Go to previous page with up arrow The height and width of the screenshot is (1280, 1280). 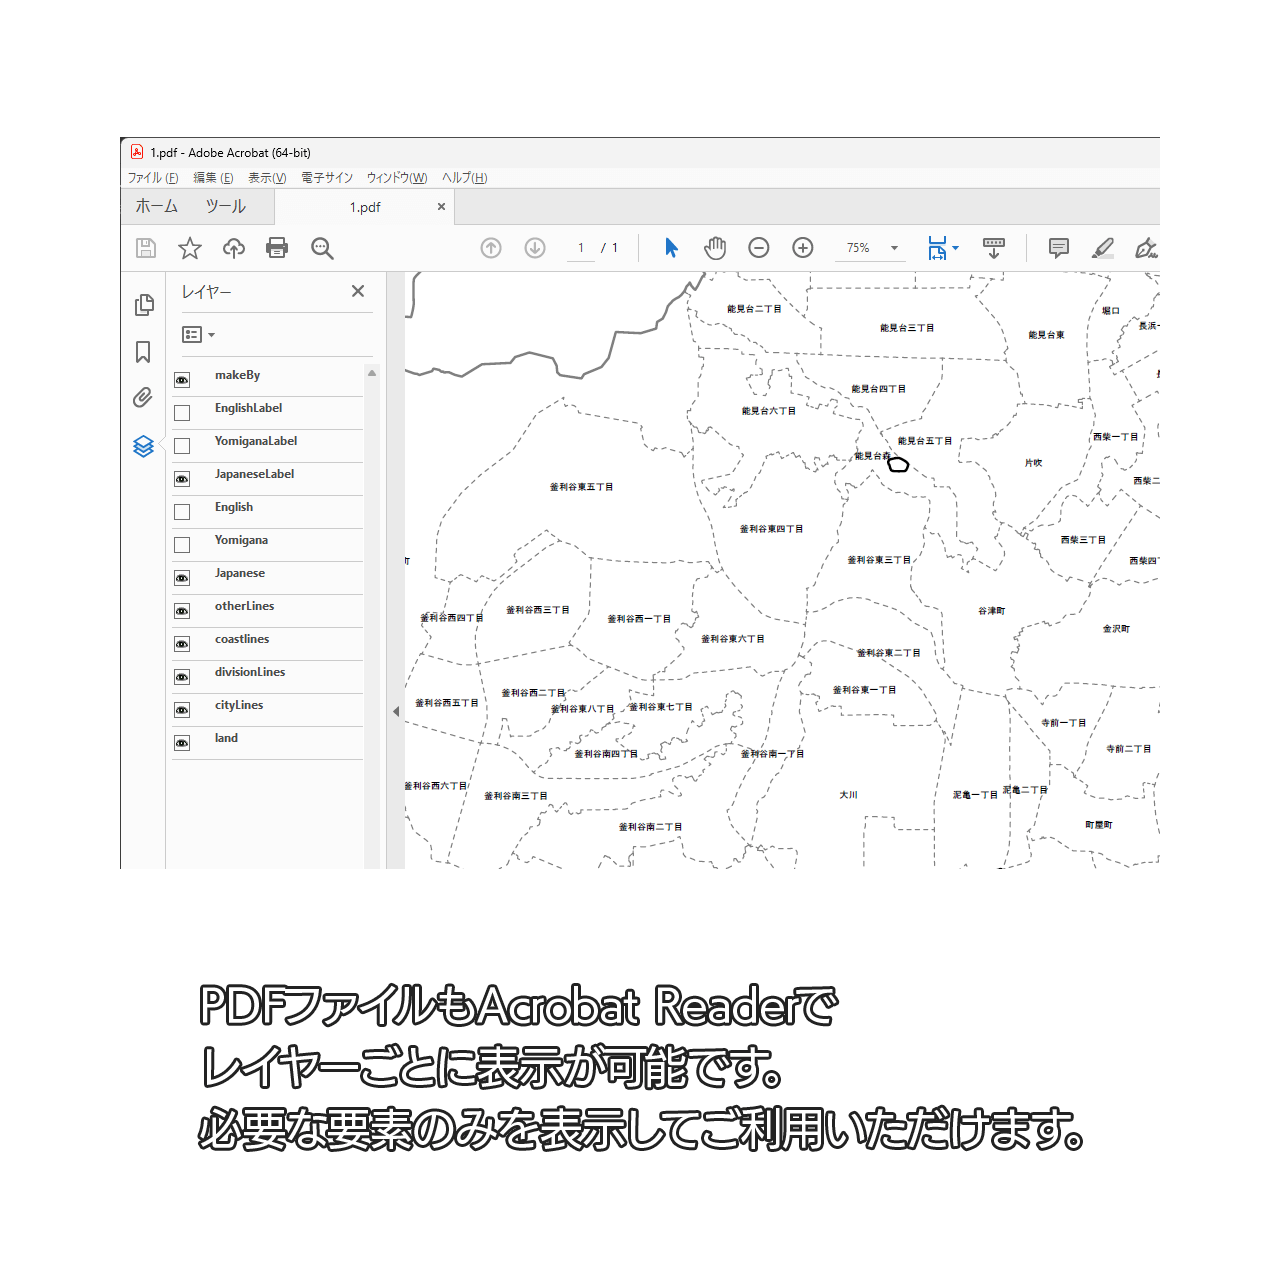point(491,248)
